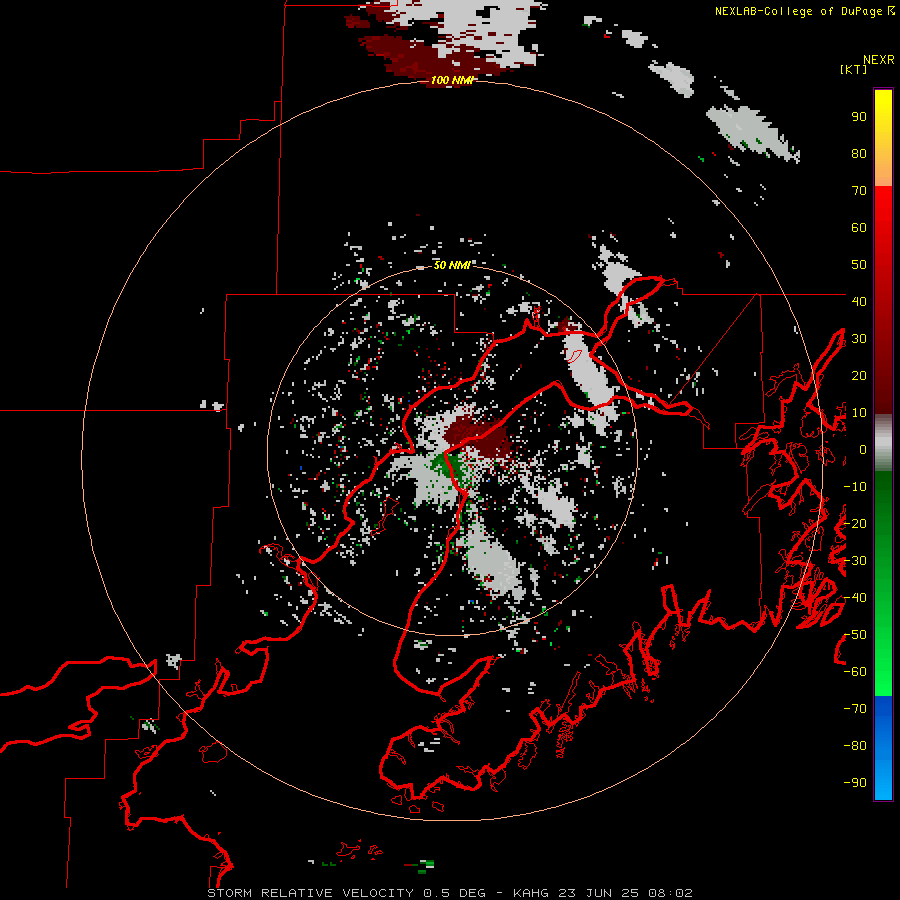
Task: Select the 100 NMI range ring label
Action: point(452,80)
